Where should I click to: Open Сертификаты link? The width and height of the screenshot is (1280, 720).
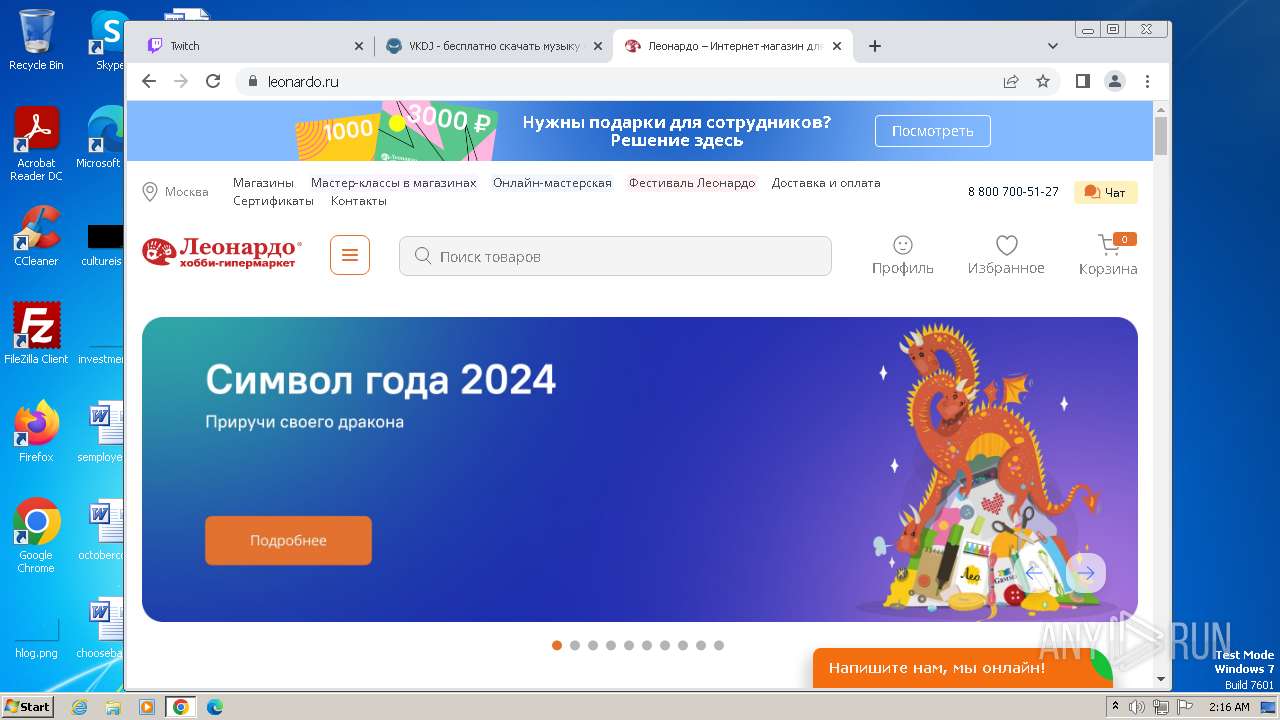point(273,201)
